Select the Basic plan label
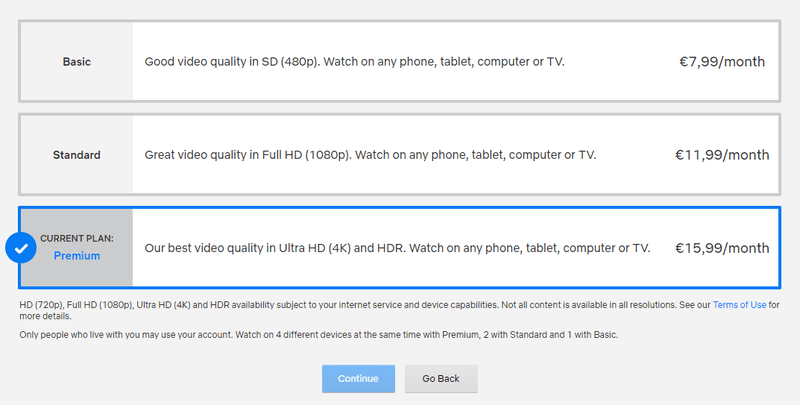 77,62
